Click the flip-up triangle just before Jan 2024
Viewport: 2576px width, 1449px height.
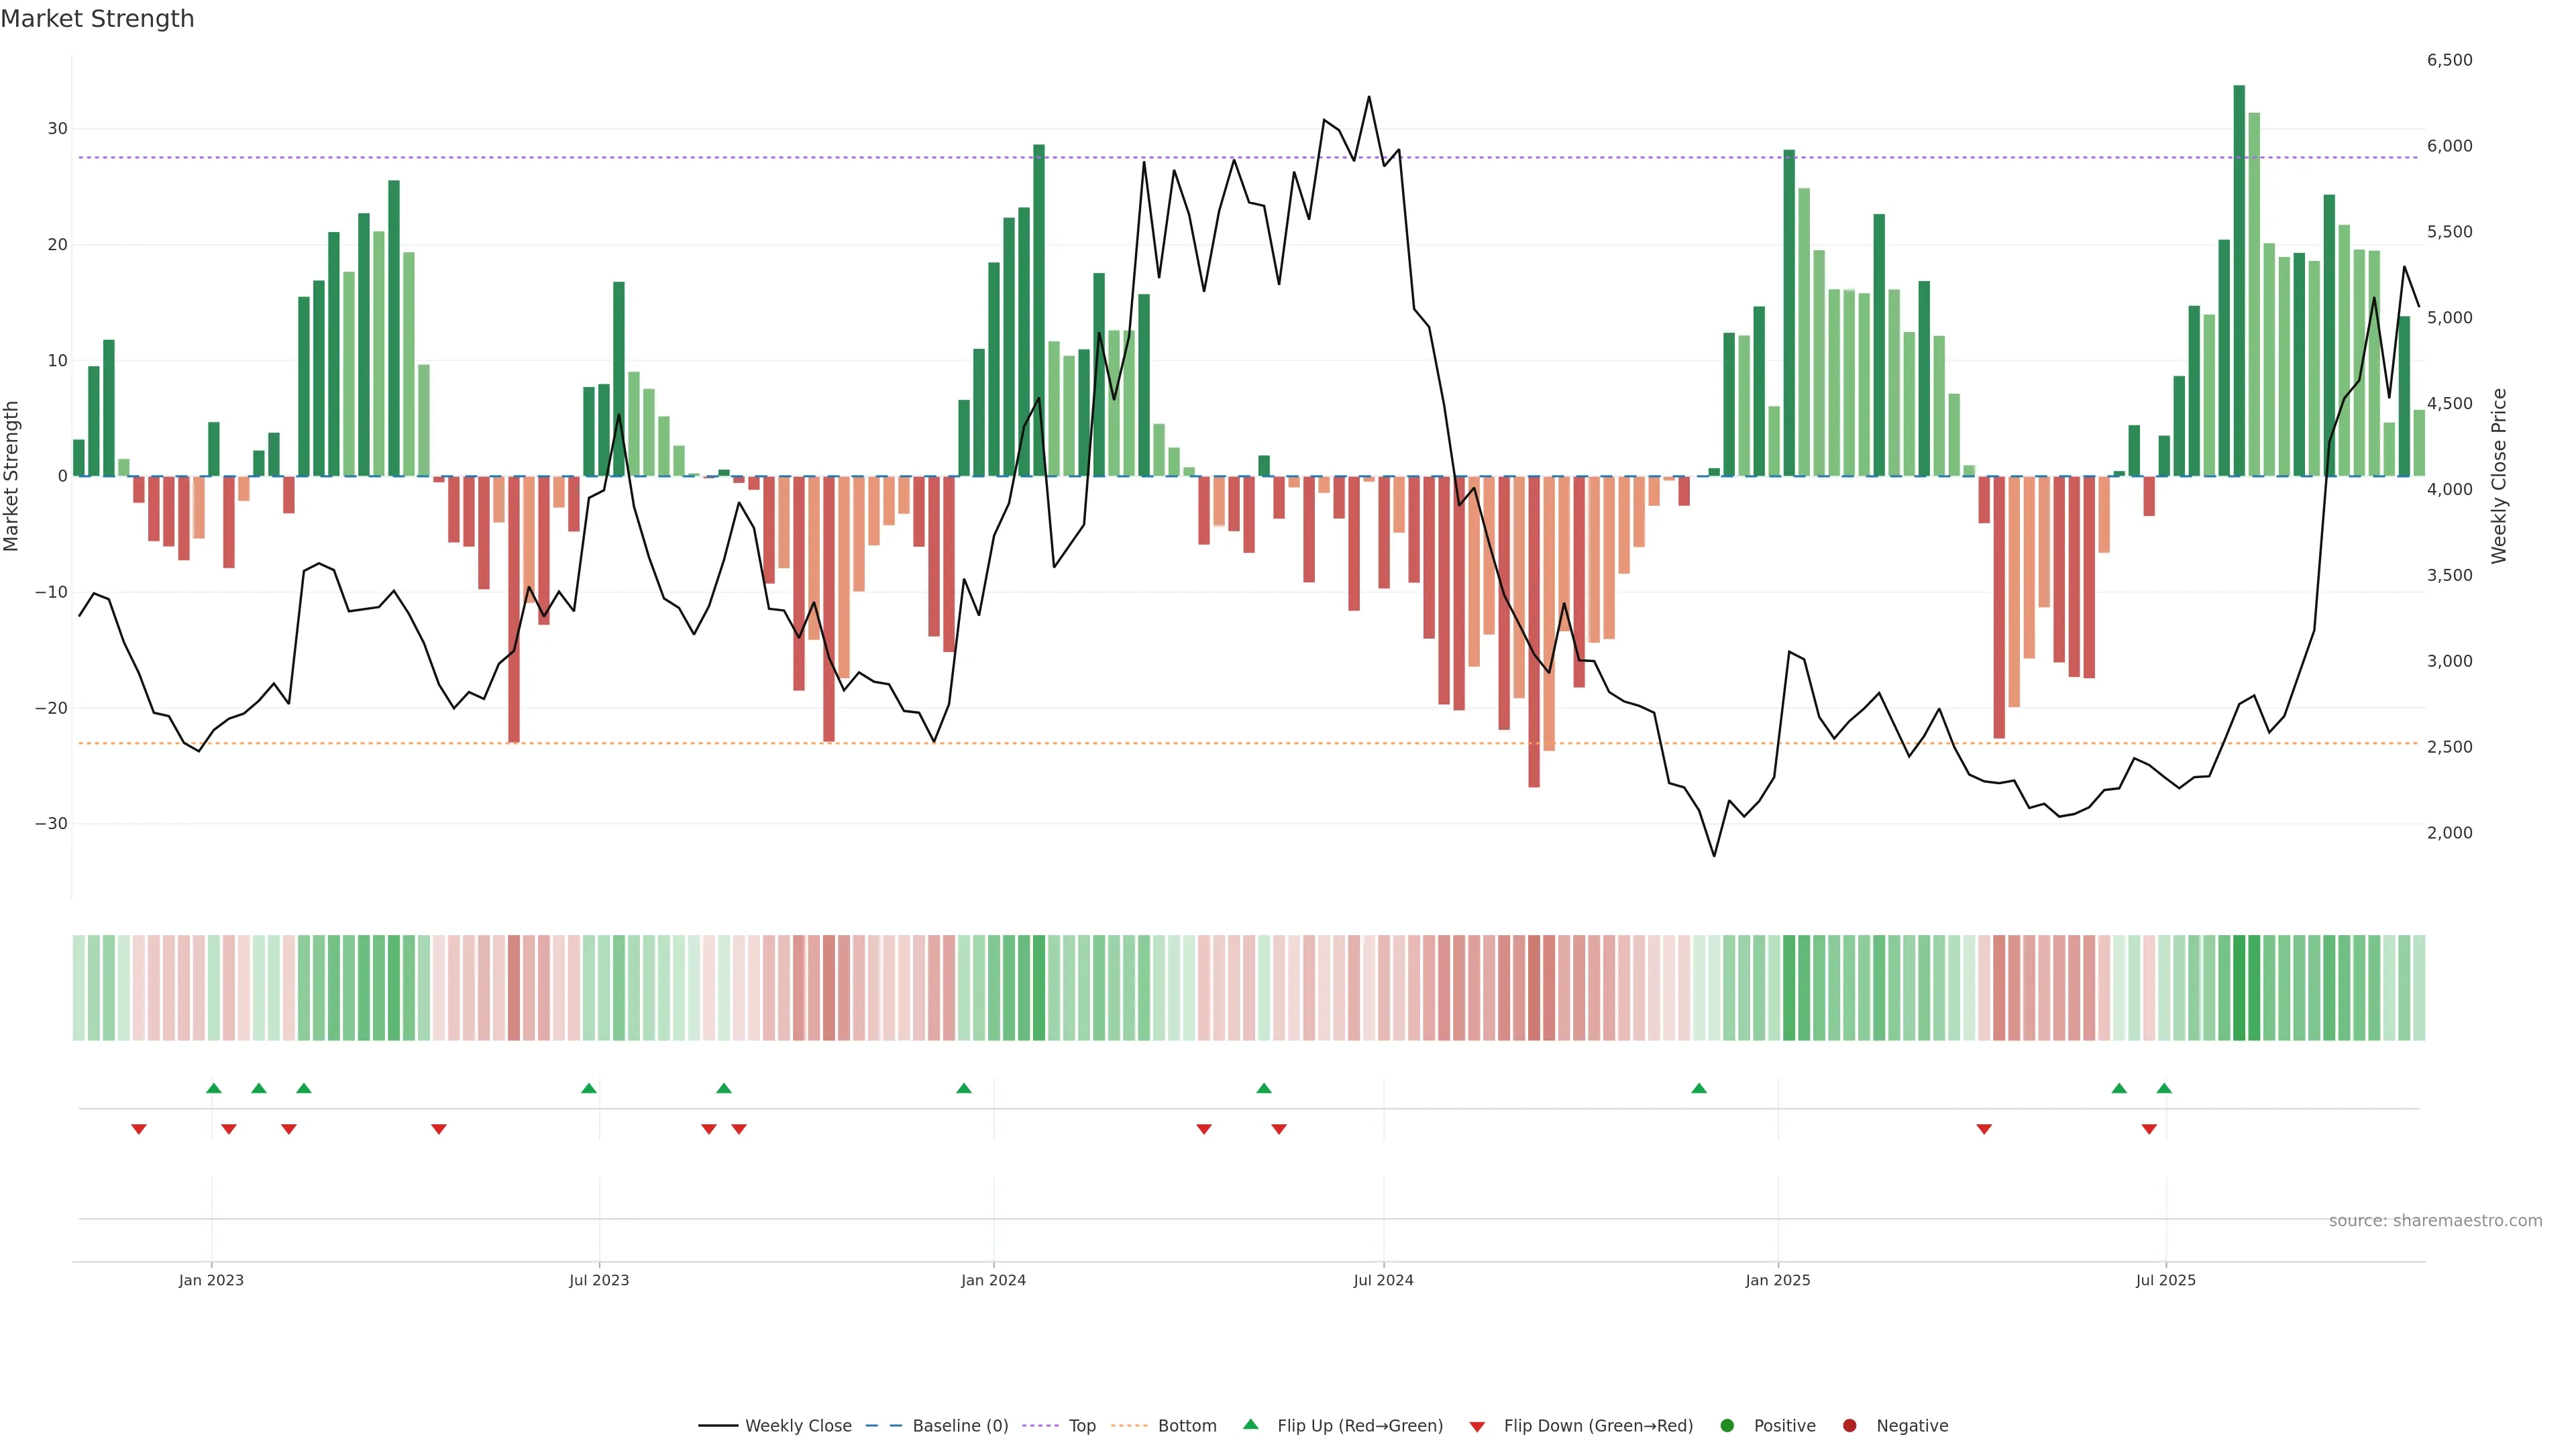point(964,1088)
